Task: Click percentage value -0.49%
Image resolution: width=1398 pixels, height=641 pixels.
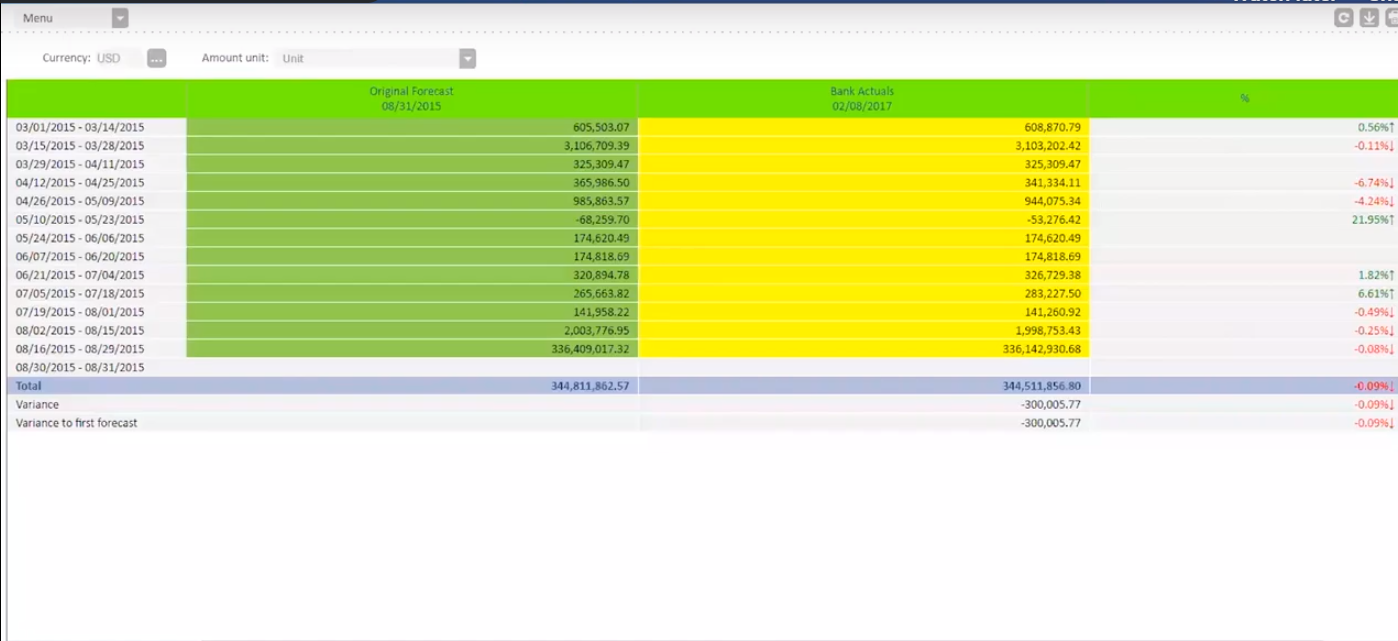Action: (x=1374, y=312)
